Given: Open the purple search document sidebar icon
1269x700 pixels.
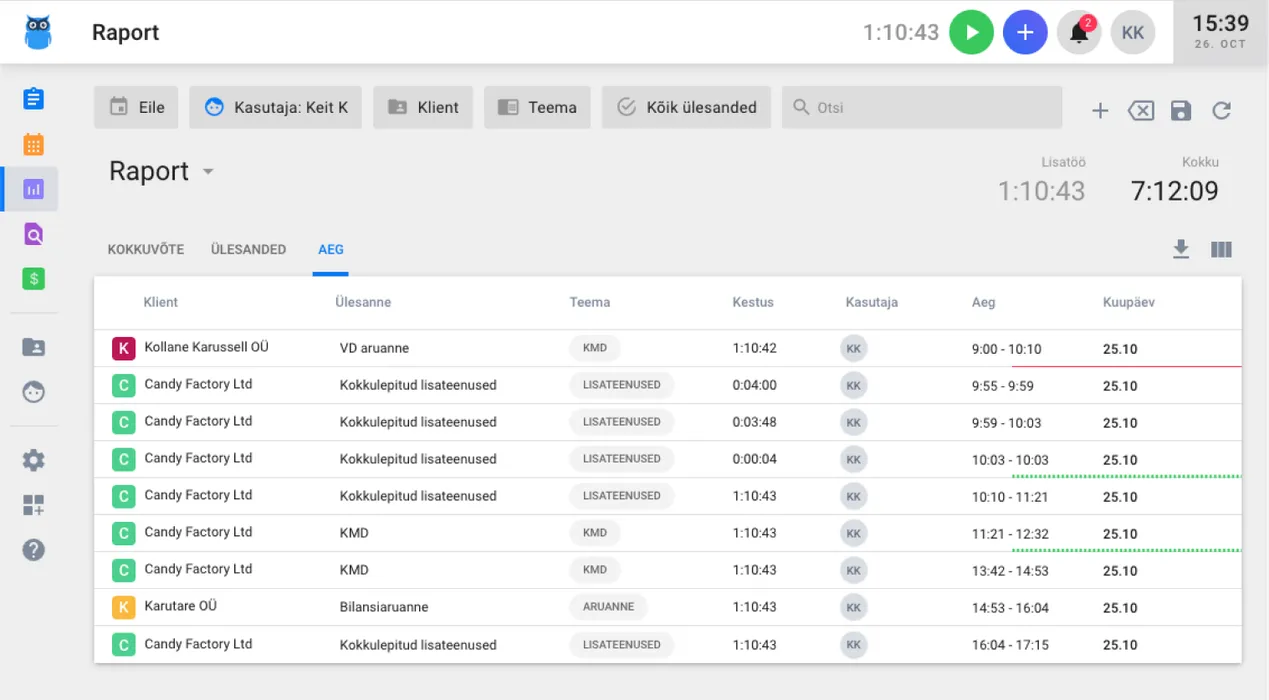Looking at the screenshot, I should pyautogui.click(x=33, y=234).
